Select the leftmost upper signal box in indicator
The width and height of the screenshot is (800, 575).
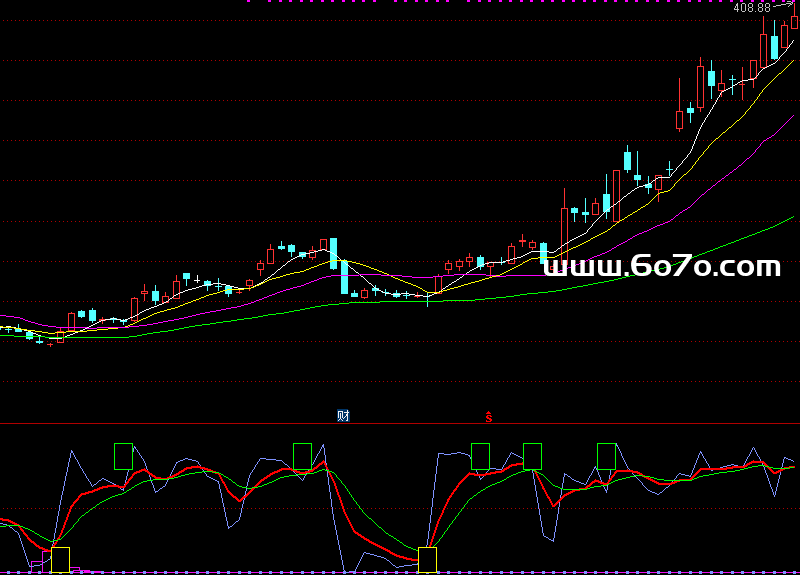click(x=123, y=456)
